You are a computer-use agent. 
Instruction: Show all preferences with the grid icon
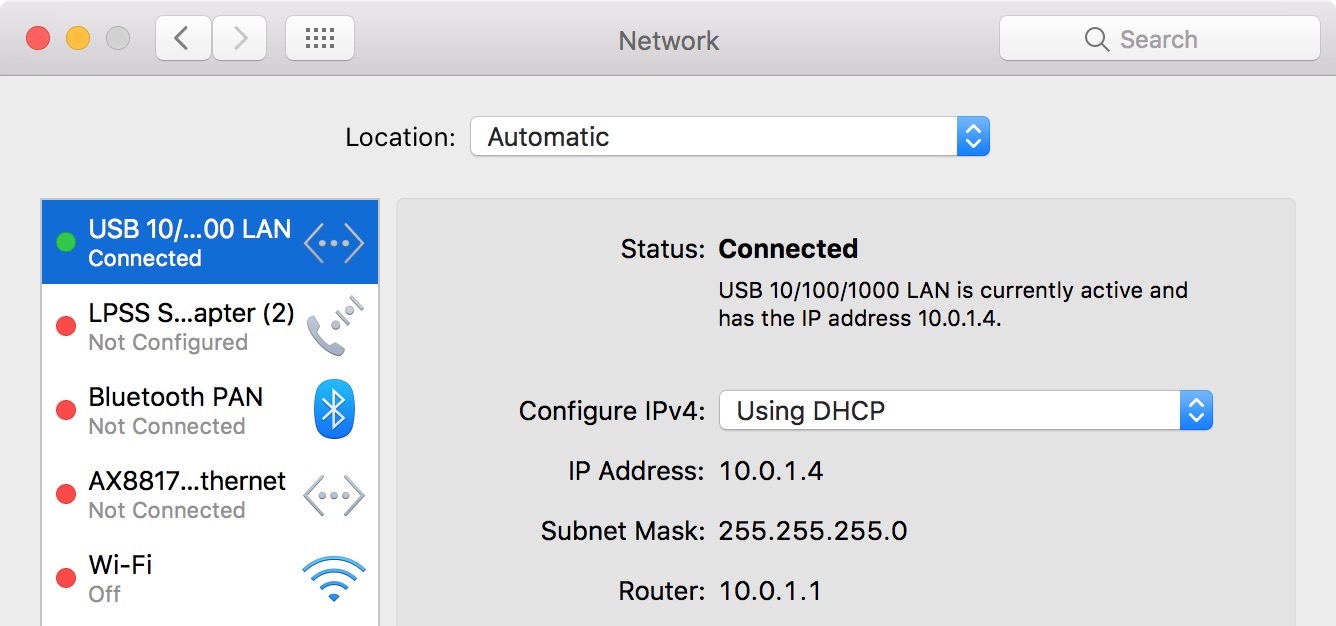pos(320,39)
